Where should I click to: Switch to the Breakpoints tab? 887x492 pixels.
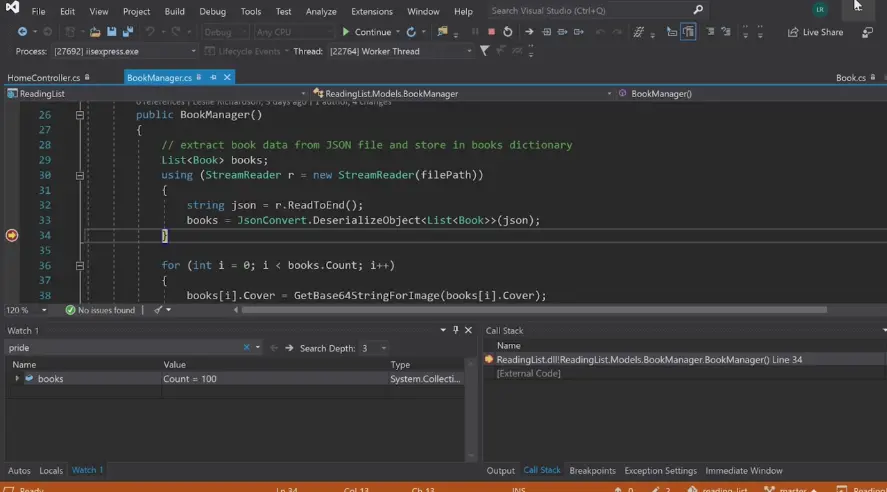(592, 471)
